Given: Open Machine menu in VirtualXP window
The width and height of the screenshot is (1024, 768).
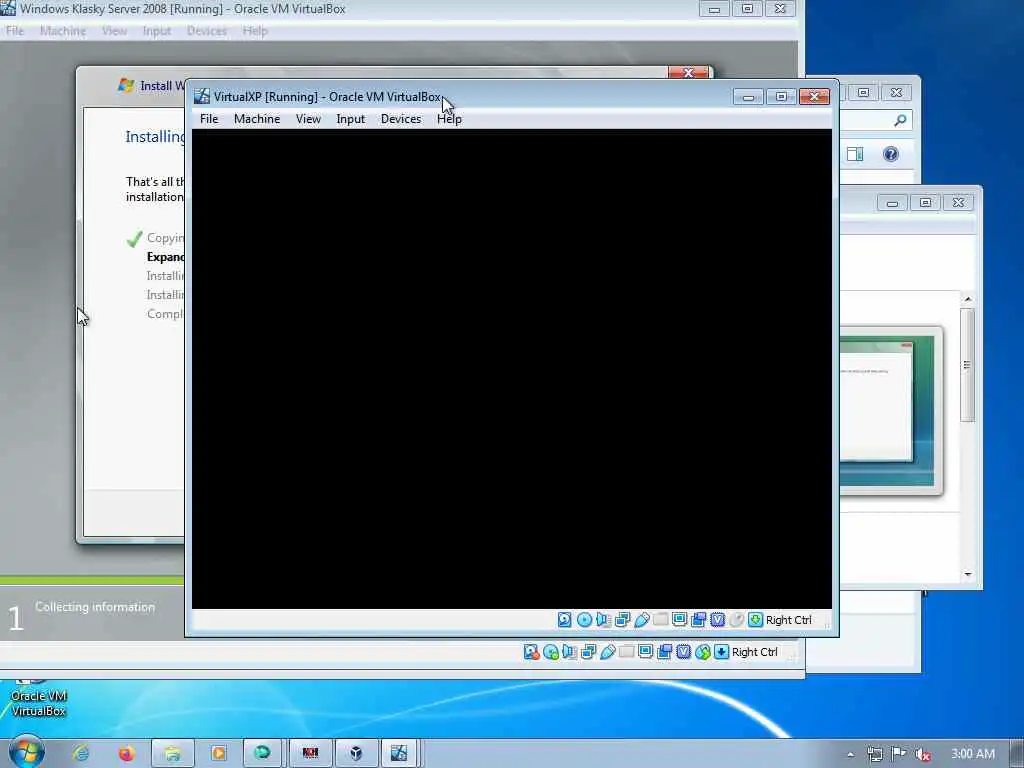Looking at the screenshot, I should click(x=257, y=119).
